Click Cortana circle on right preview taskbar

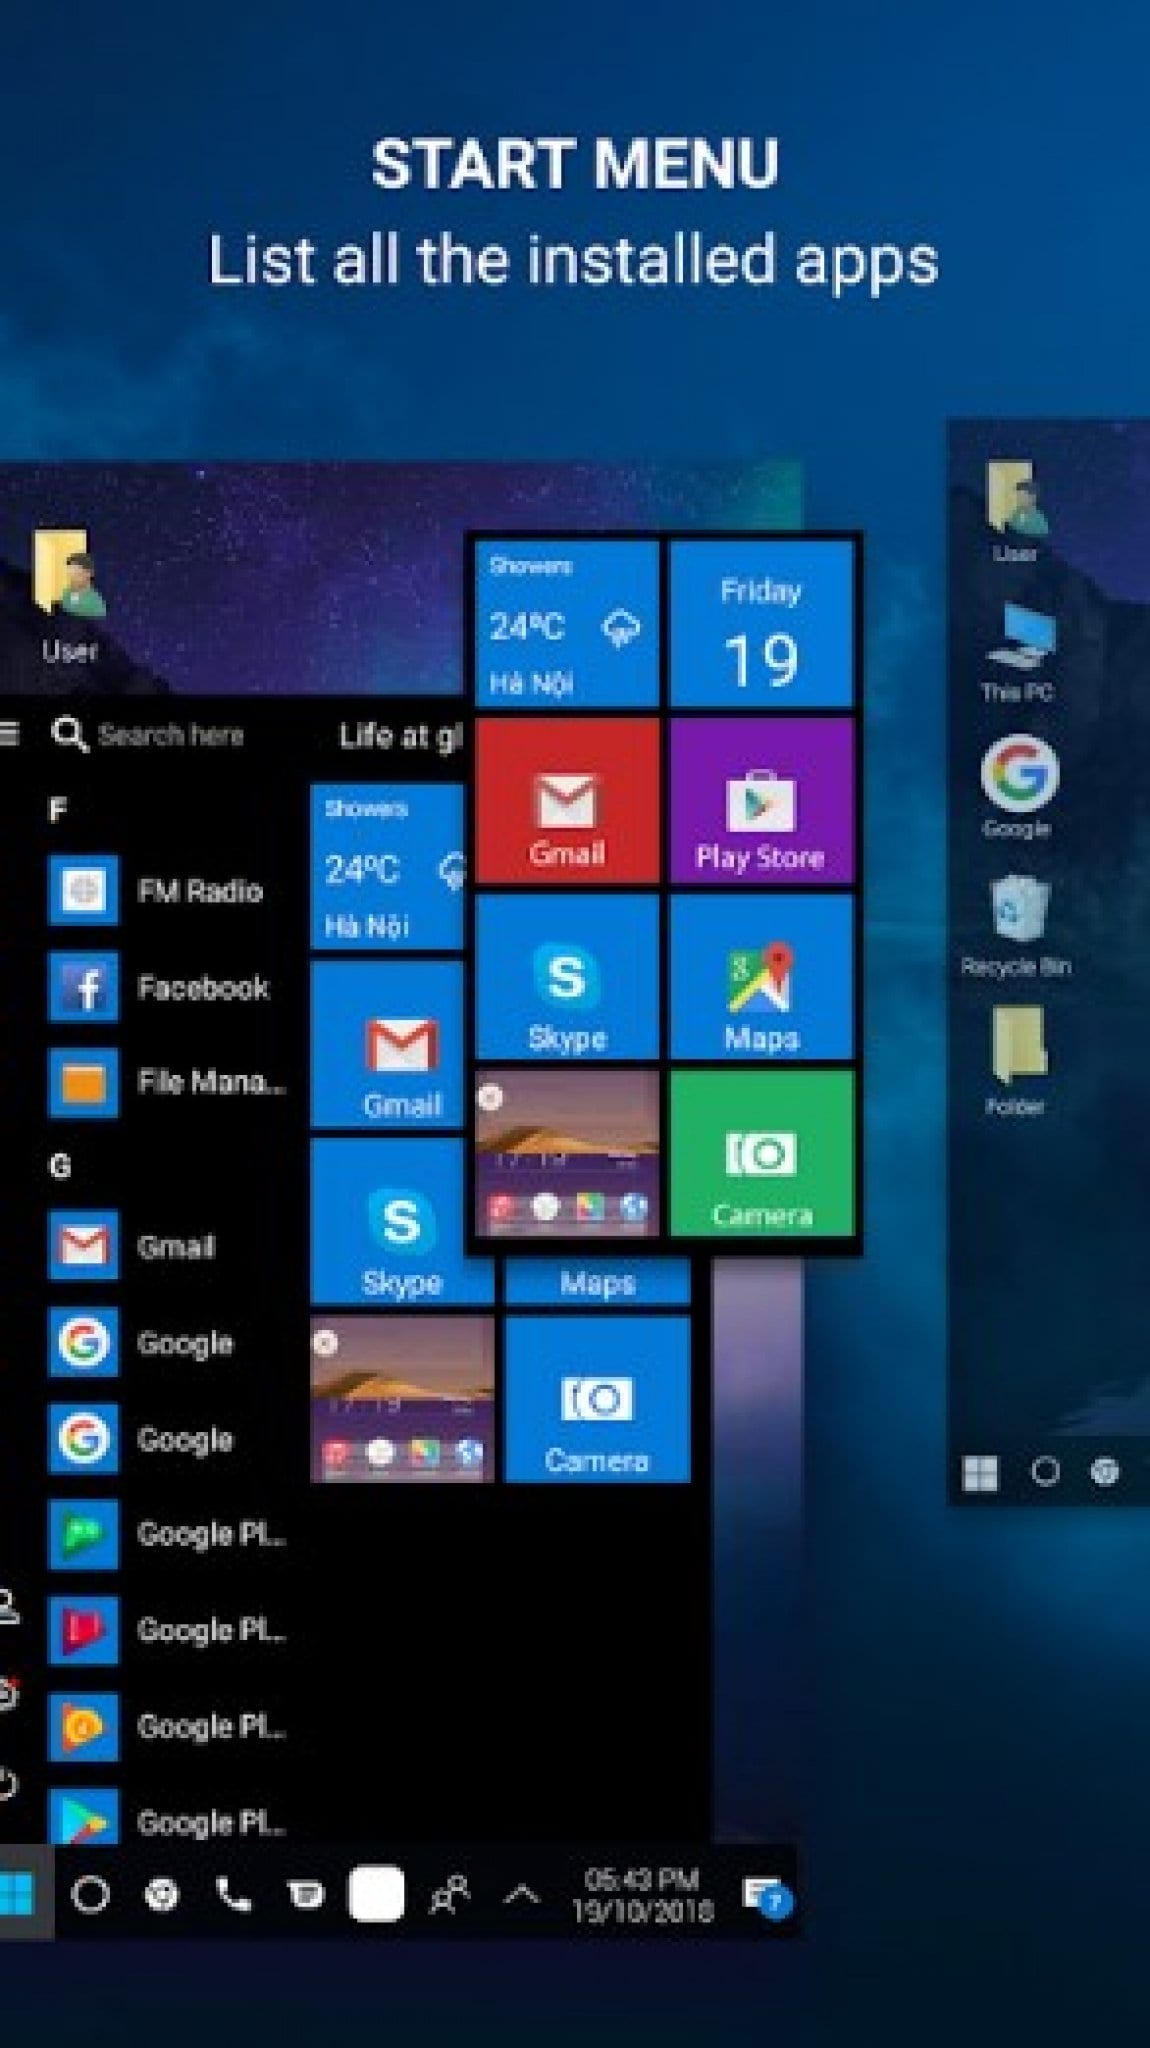pyautogui.click(x=1044, y=1472)
